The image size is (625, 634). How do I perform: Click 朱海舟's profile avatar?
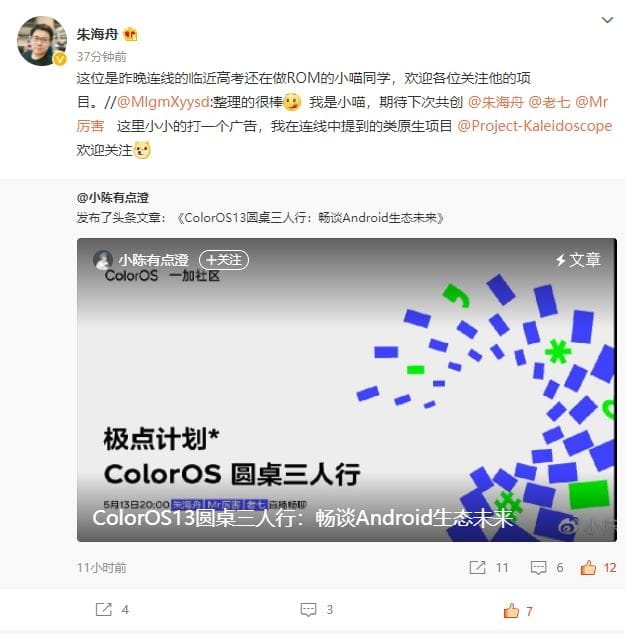pyautogui.click(x=42, y=41)
